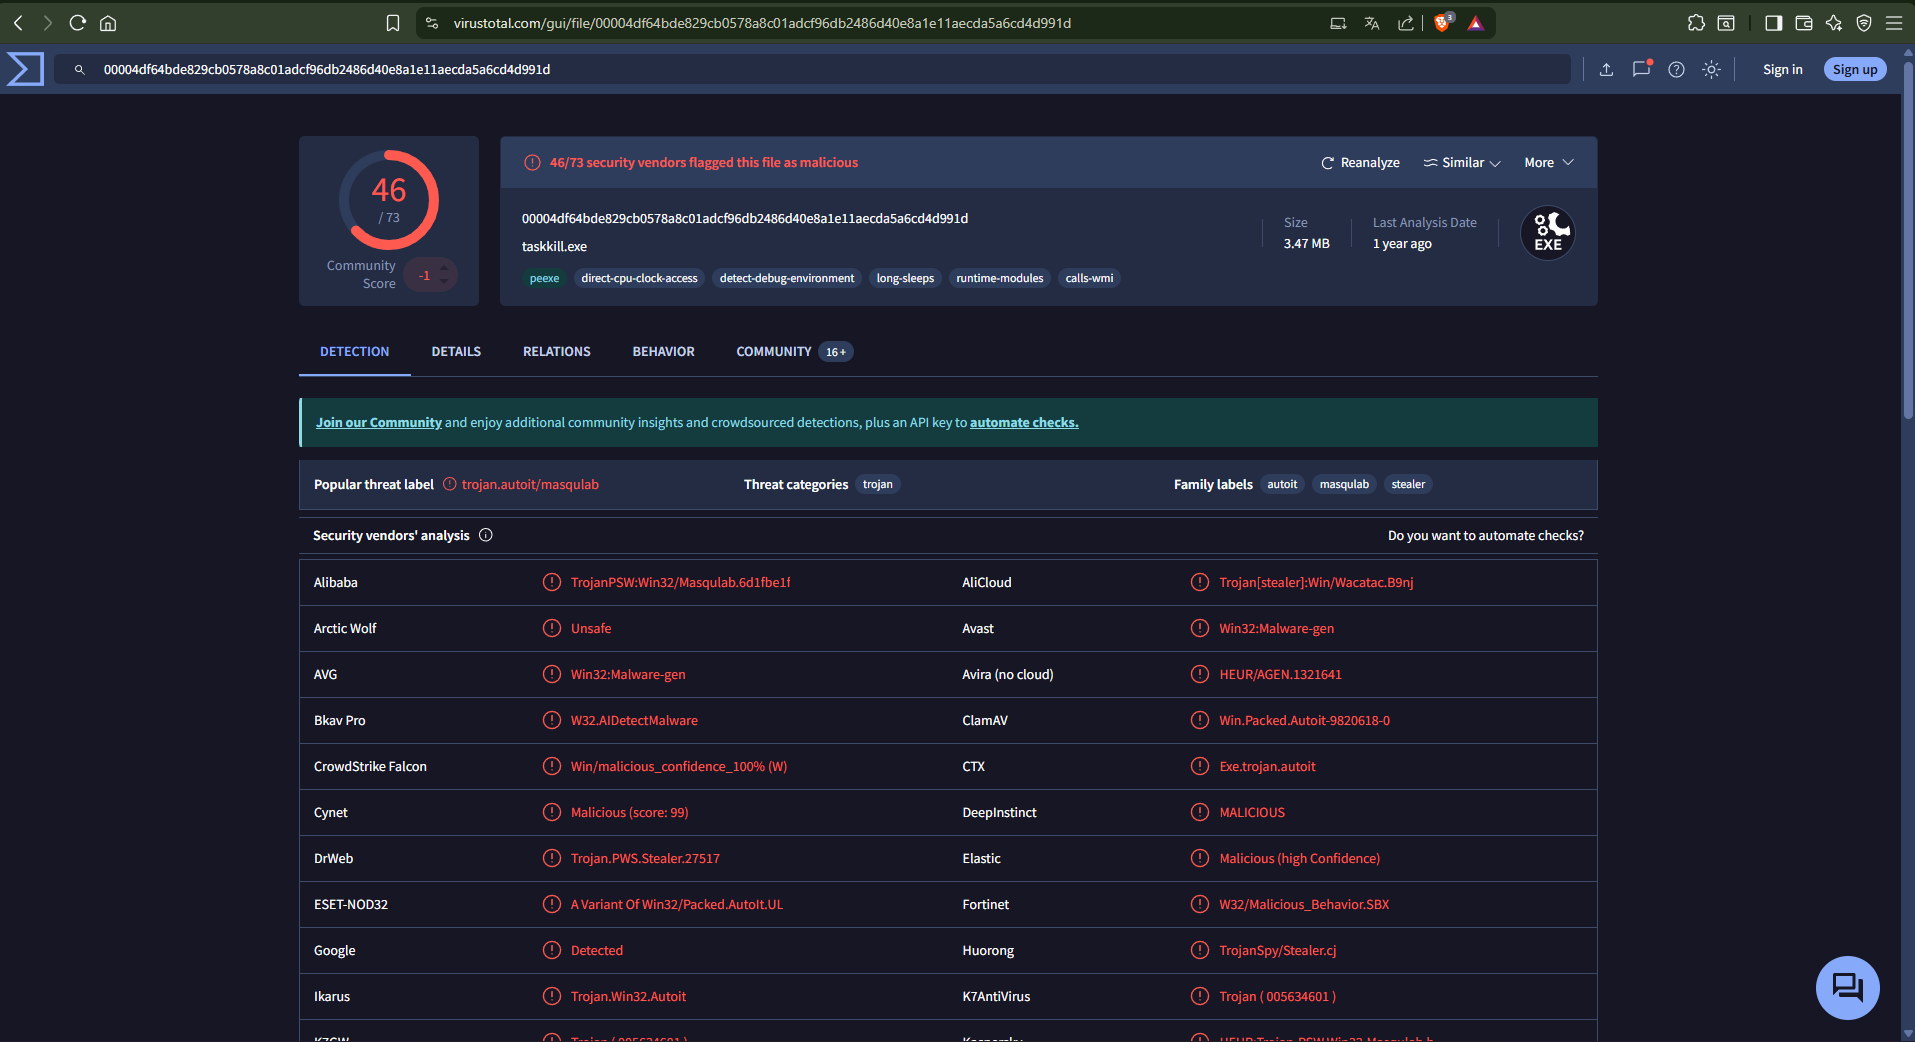Click the bookmark icon in address bar
1915x1042 pixels.
pos(393,22)
